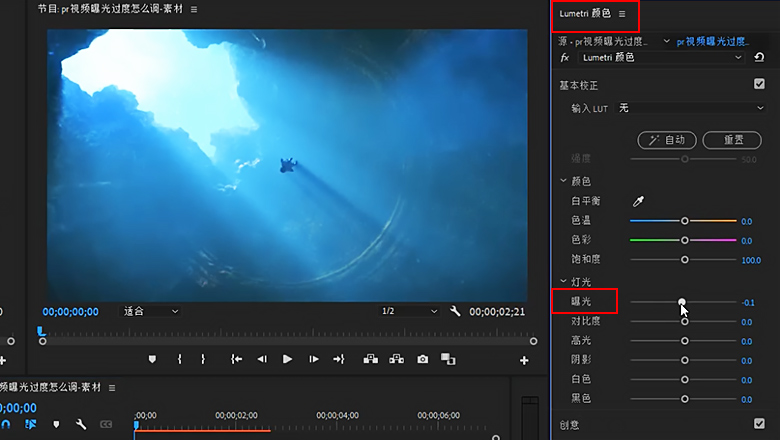The width and height of the screenshot is (780, 440).
Task: Expand the Creative (创意) section header
Action: (569, 425)
